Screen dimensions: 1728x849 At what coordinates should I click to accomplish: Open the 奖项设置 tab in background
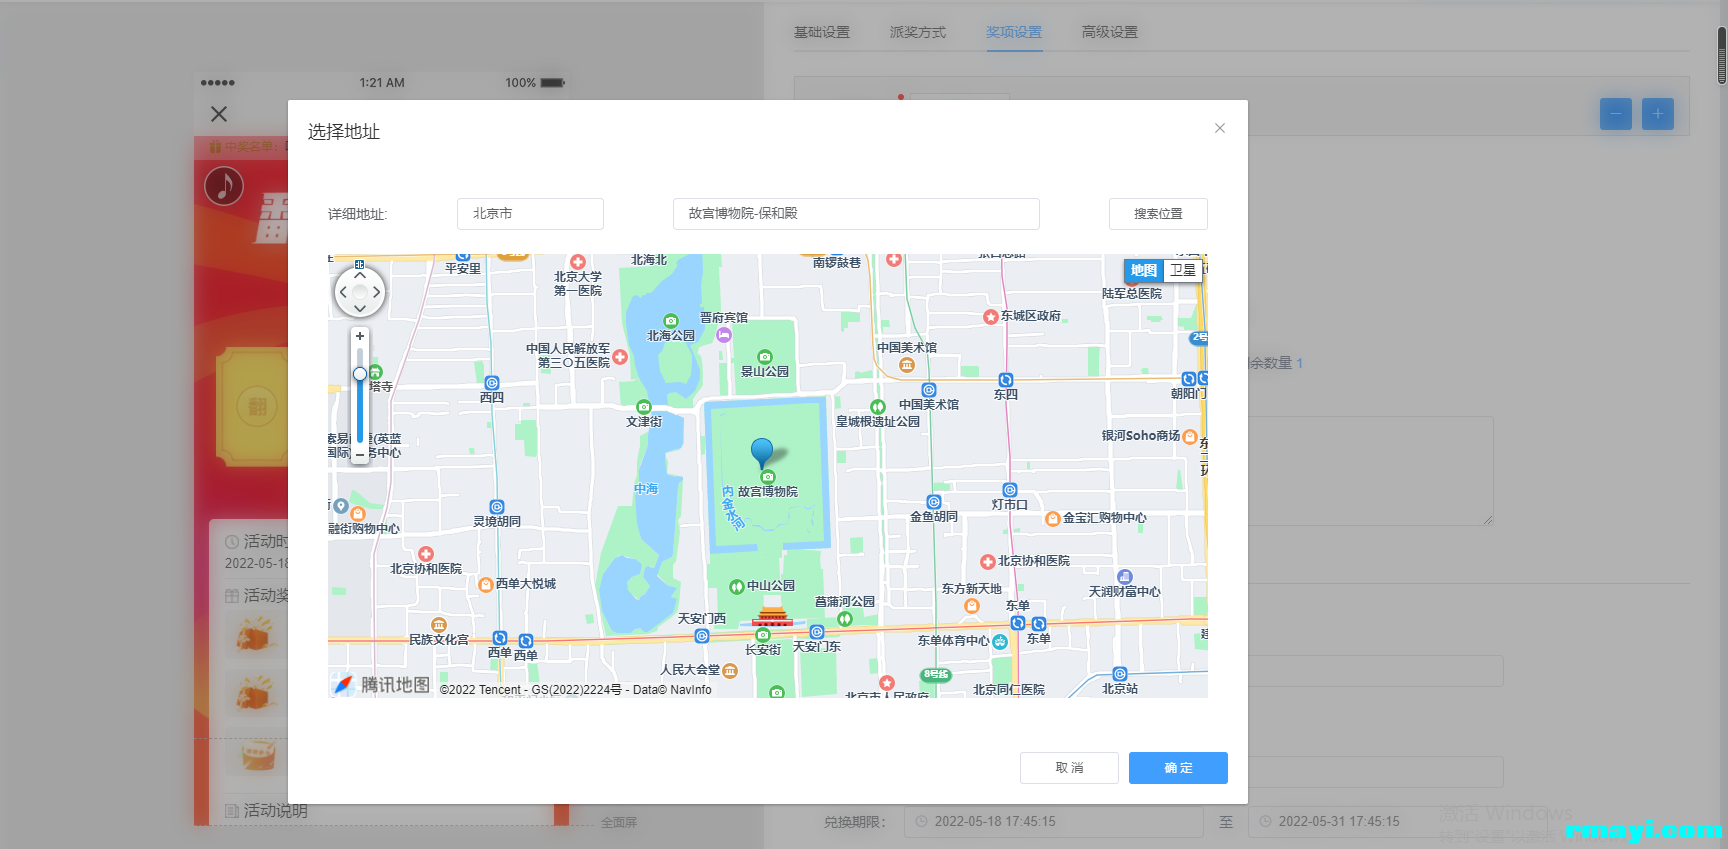[1014, 32]
